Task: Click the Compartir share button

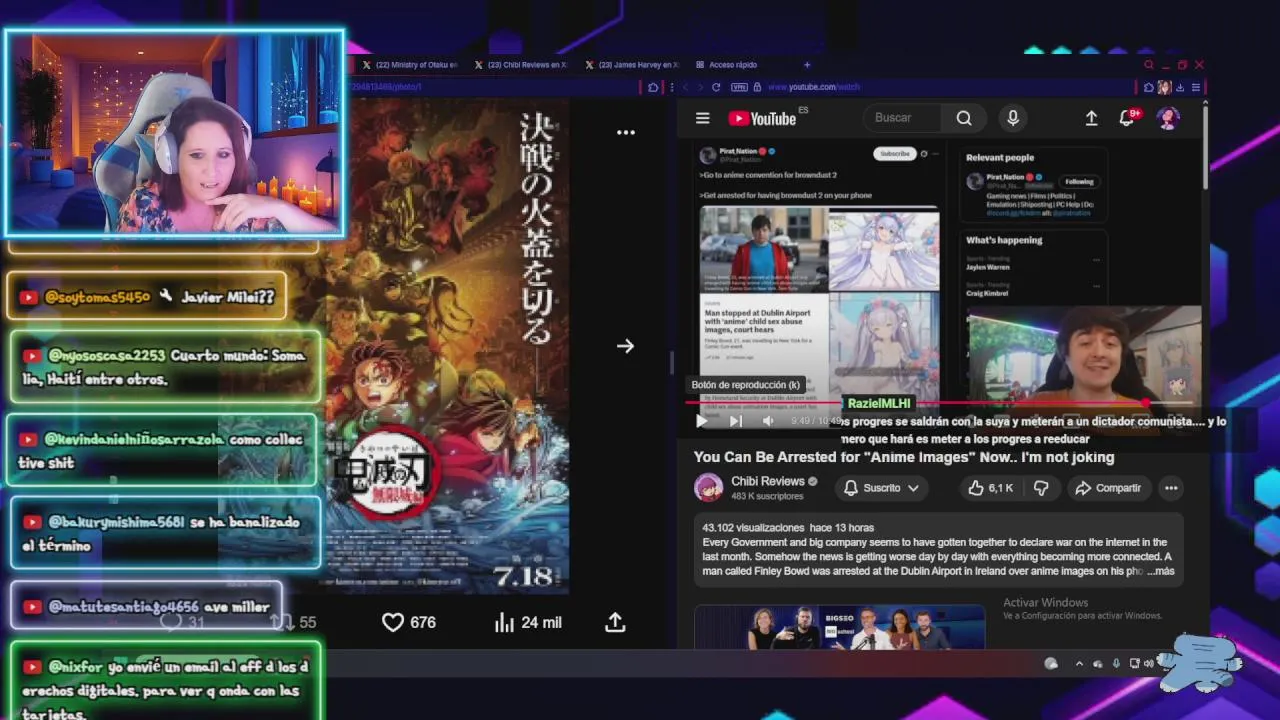Action: tap(1107, 488)
